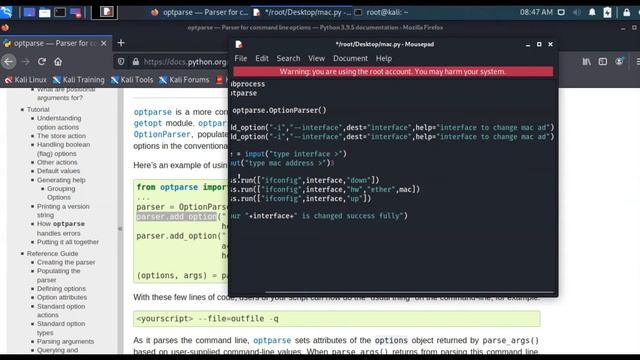This screenshot has height=360, width=640.
Task: Switch to optparse Firefox taskbar window
Action: [x=199, y=12]
